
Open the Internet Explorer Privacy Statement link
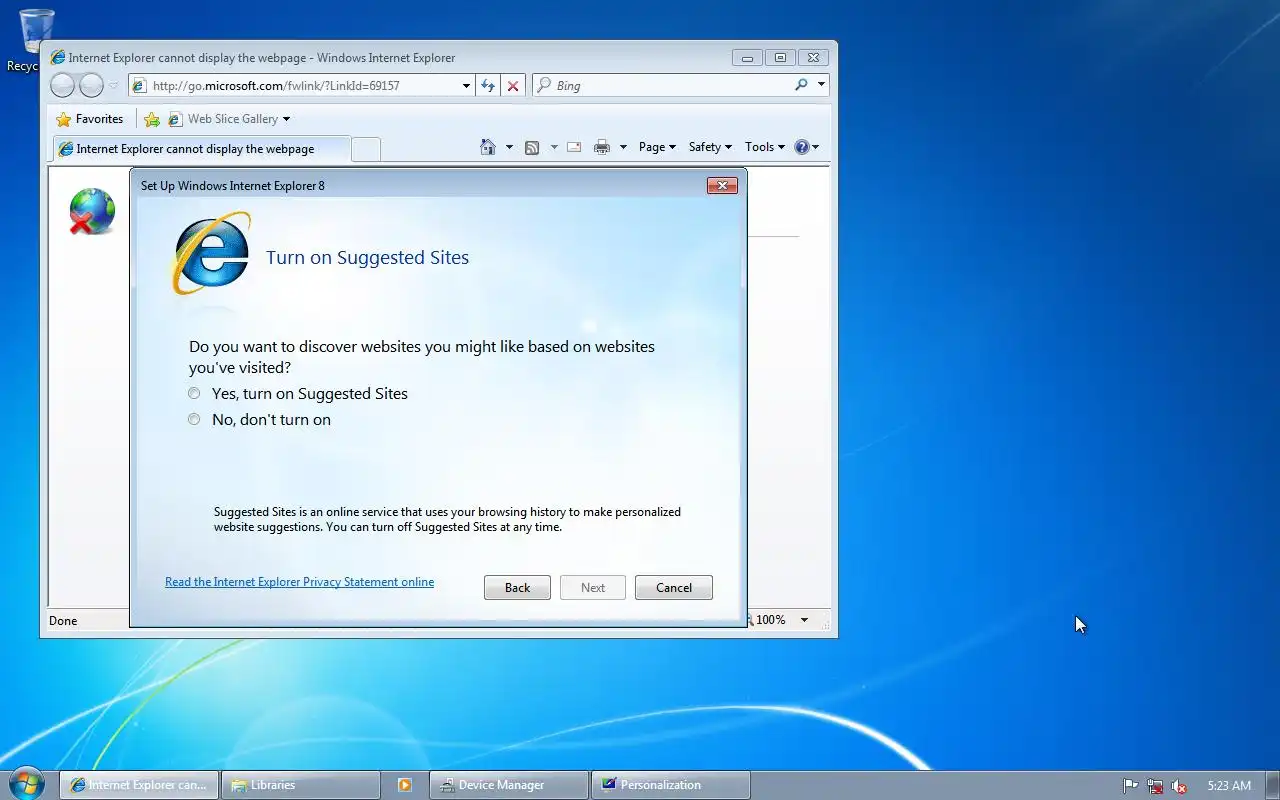[299, 581]
